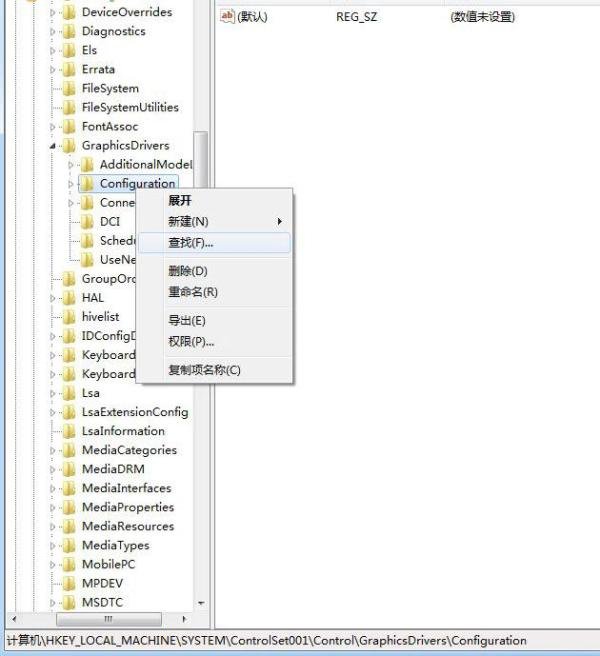Expand the MobilePC tree node
Image resolution: width=600 pixels, height=656 pixels.
click(x=53, y=565)
